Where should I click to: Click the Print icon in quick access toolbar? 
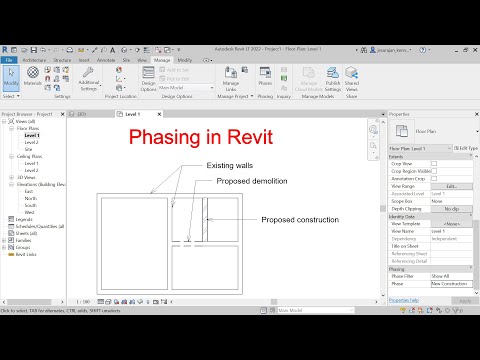tap(70, 50)
